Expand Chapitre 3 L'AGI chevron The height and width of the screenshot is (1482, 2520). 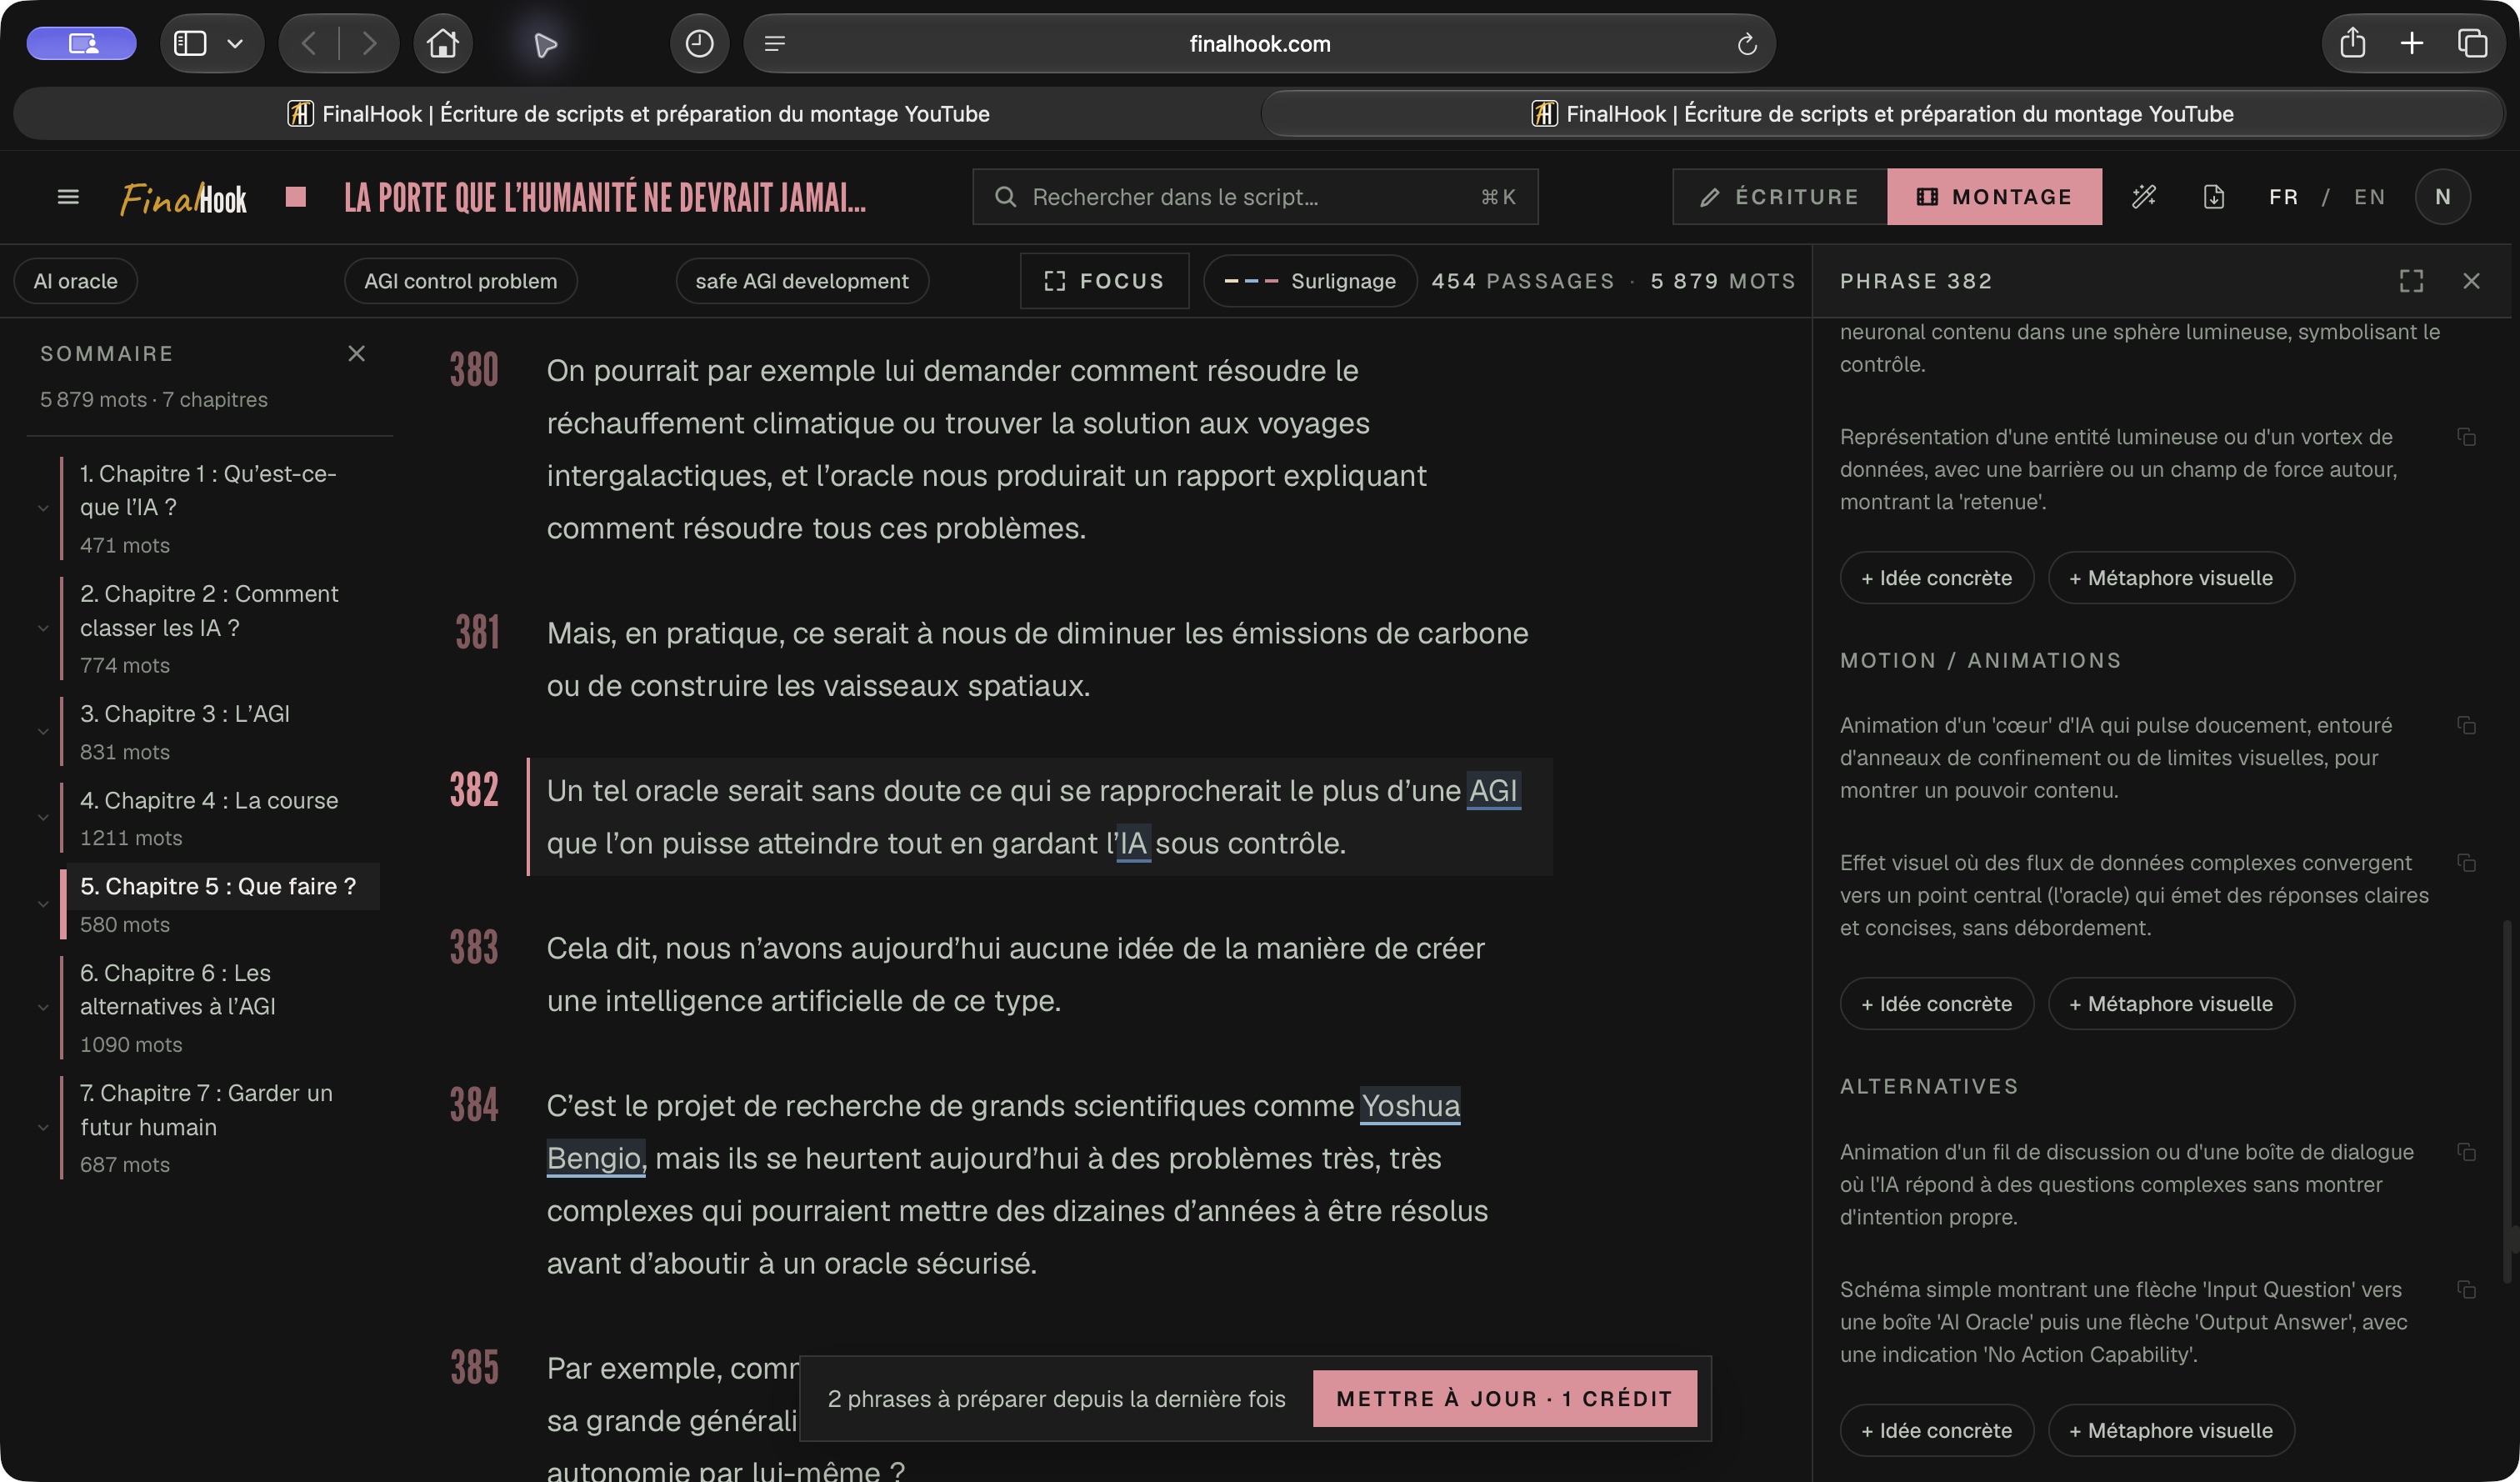point(43,731)
